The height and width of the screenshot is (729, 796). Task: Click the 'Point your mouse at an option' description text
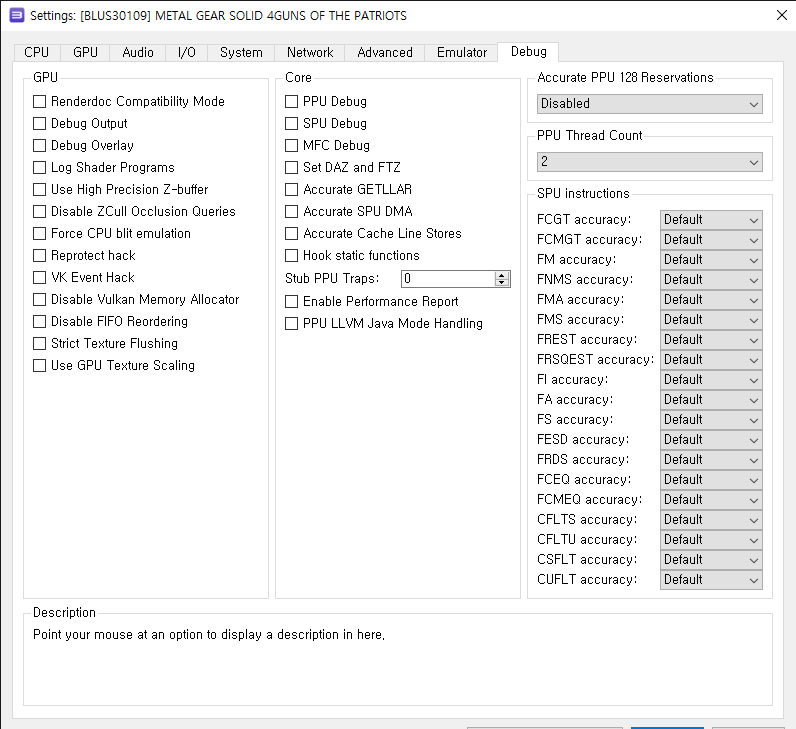click(209, 635)
